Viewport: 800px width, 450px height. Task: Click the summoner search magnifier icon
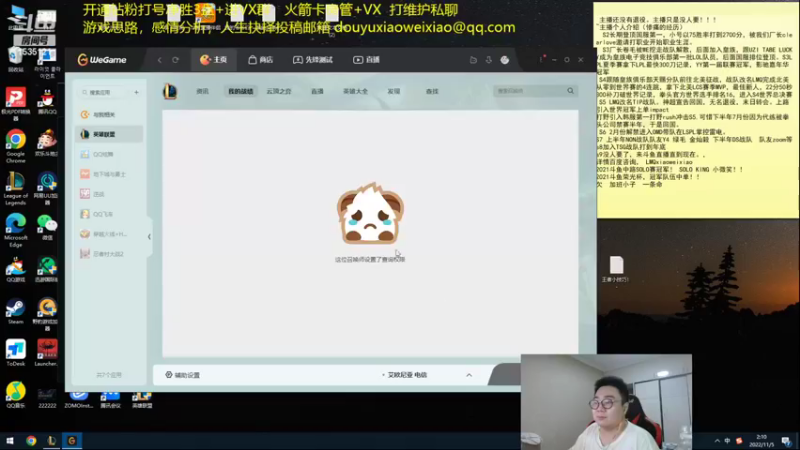pyautogui.click(x=570, y=91)
